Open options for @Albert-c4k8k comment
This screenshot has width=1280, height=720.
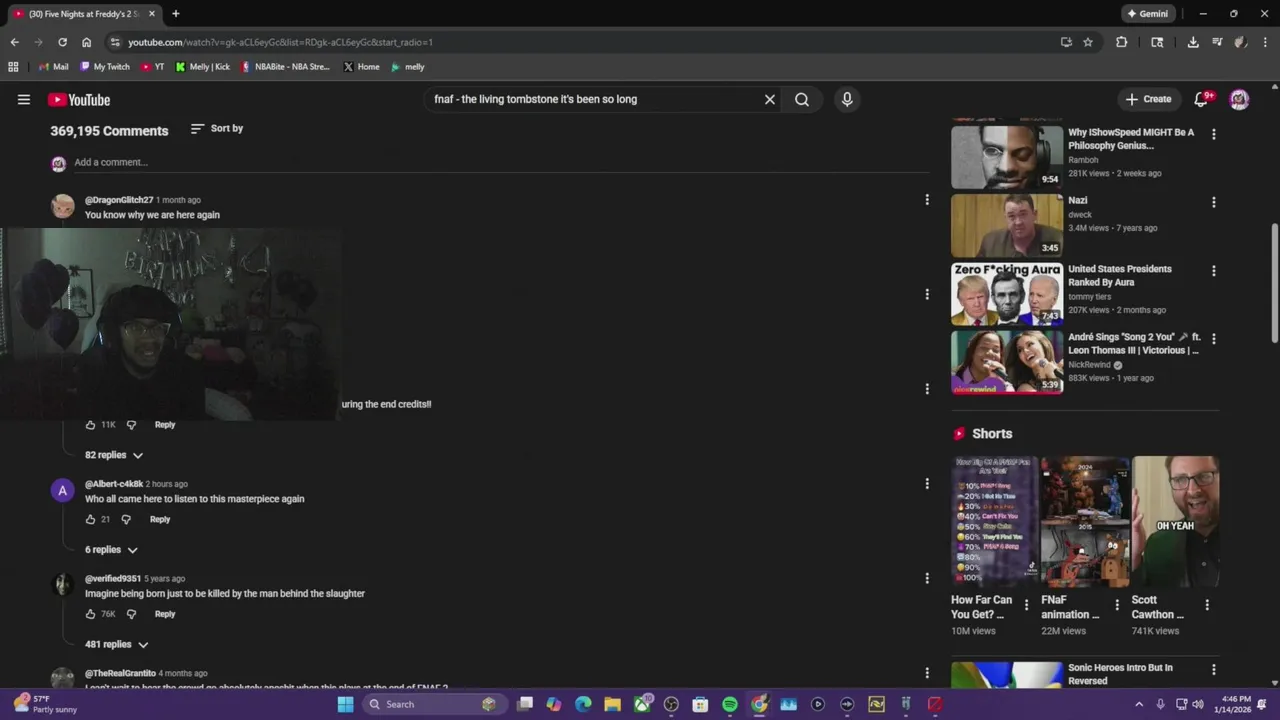coord(927,484)
